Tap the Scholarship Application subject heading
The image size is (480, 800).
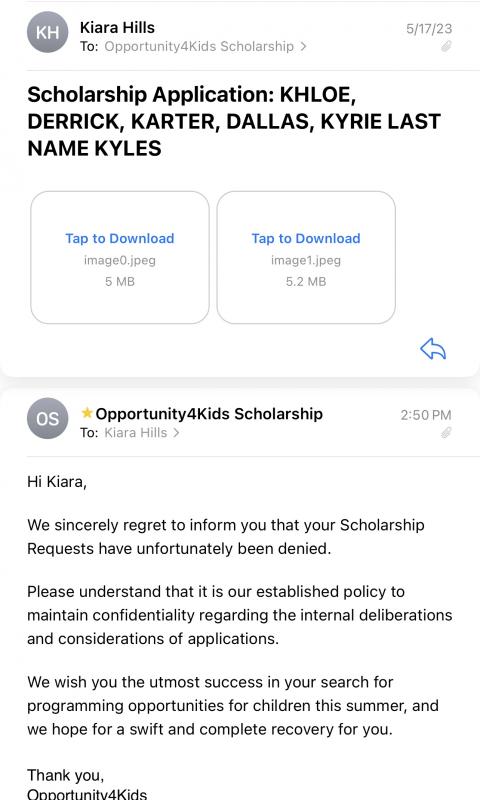tap(234, 121)
